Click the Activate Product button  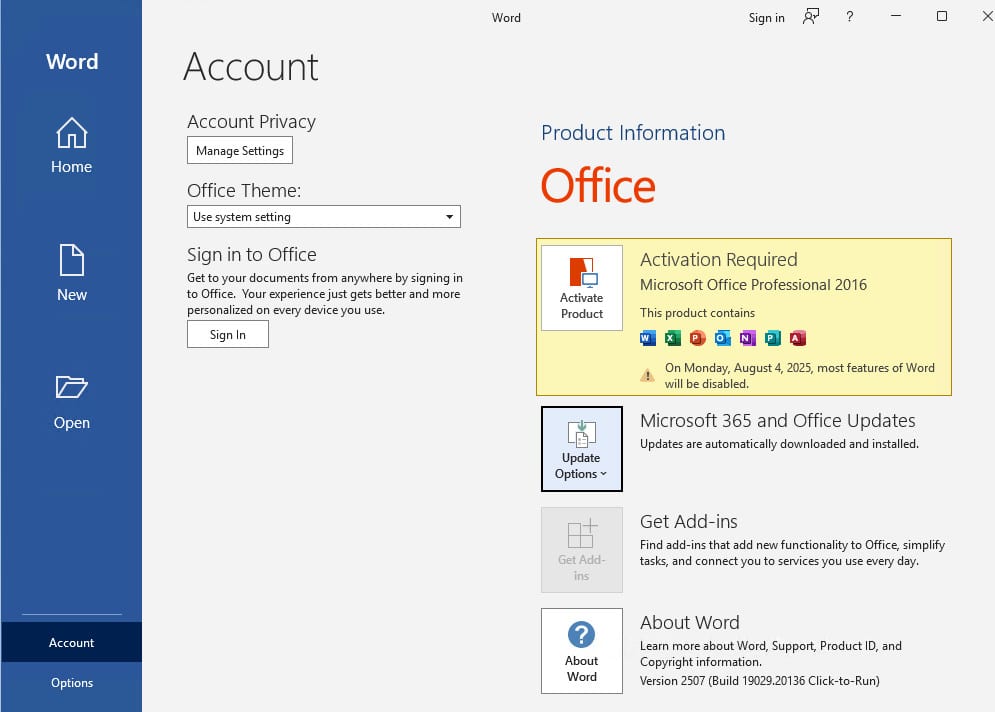[x=582, y=288]
